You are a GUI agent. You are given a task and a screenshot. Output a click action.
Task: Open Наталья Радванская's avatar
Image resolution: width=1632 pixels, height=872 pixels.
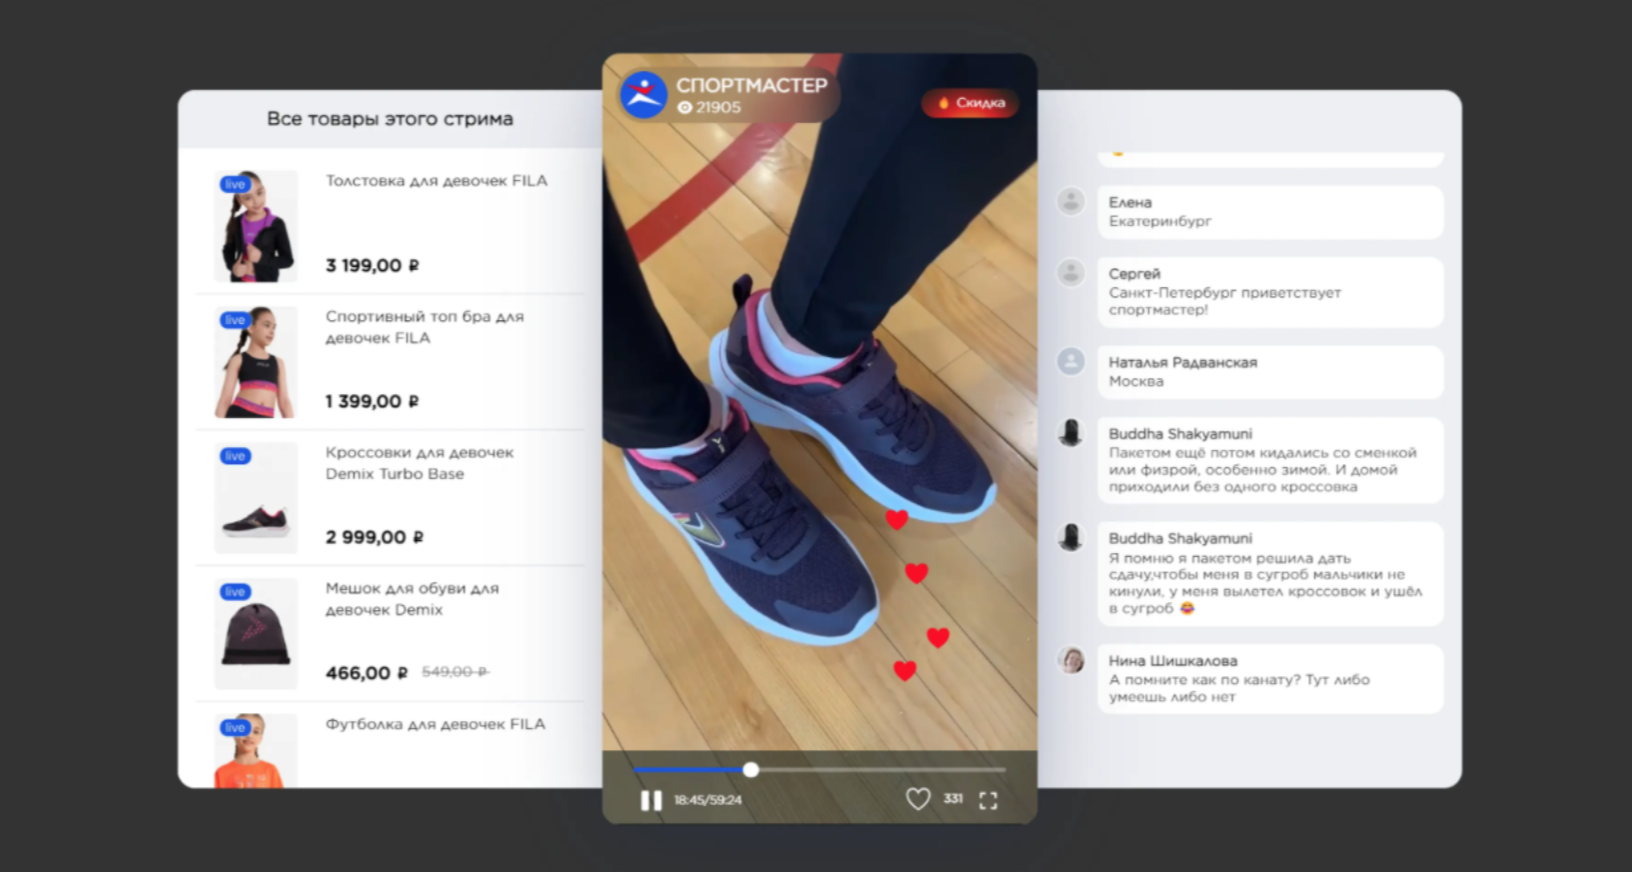pos(1071,361)
